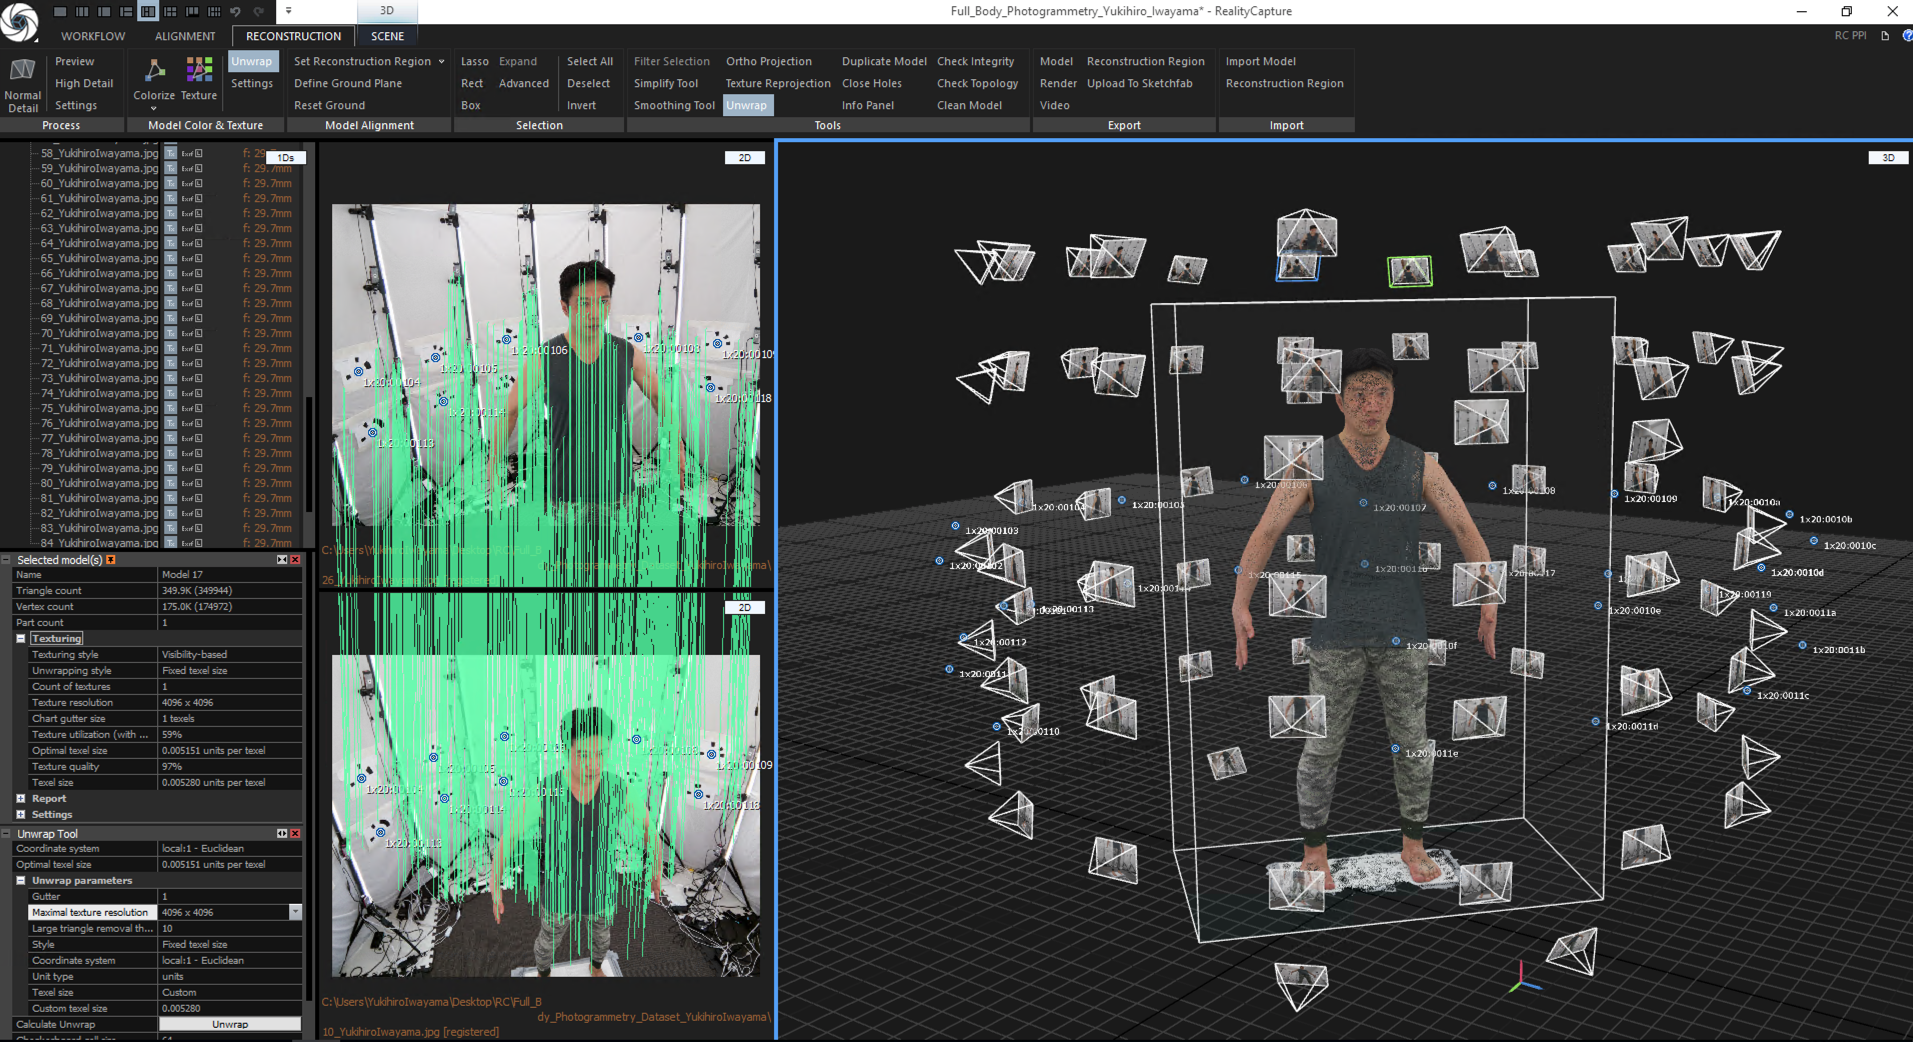Expand the Report section

pyautogui.click(x=21, y=798)
